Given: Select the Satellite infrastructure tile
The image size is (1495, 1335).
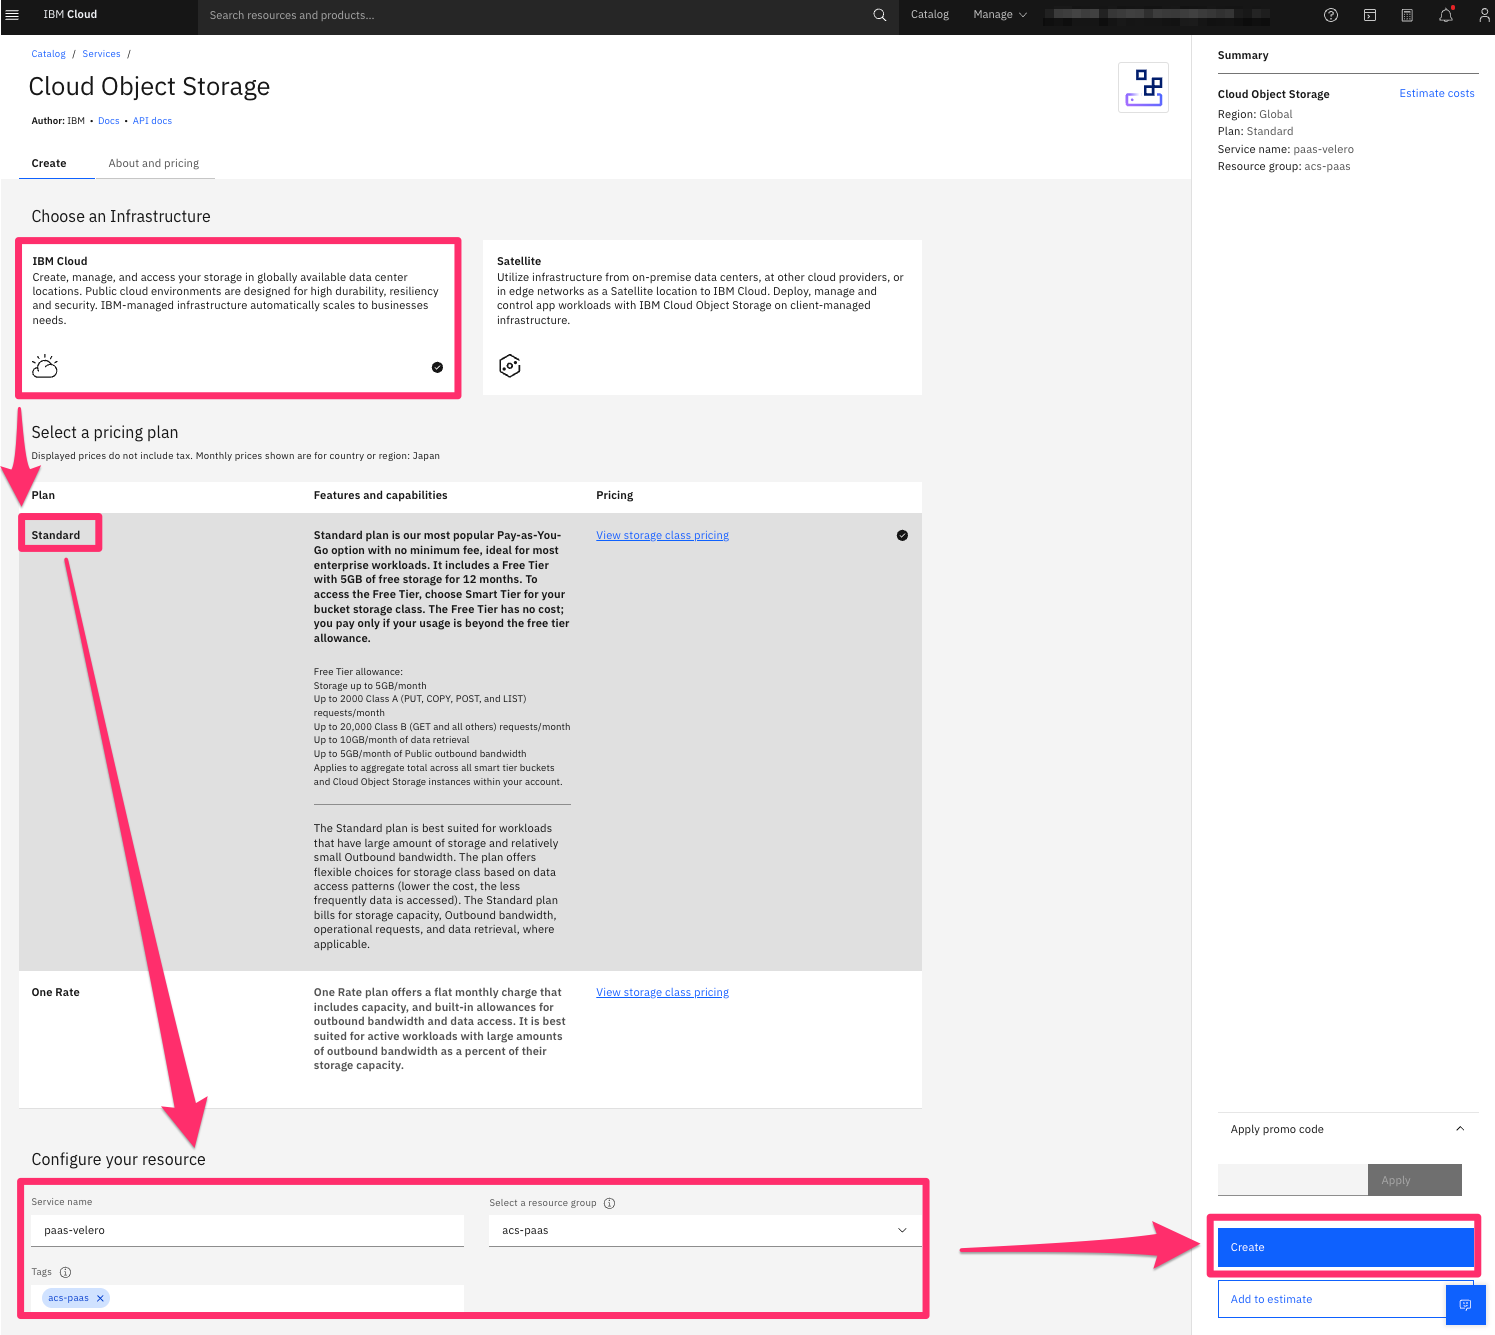Looking at the screenshot, I should [702, 318].
